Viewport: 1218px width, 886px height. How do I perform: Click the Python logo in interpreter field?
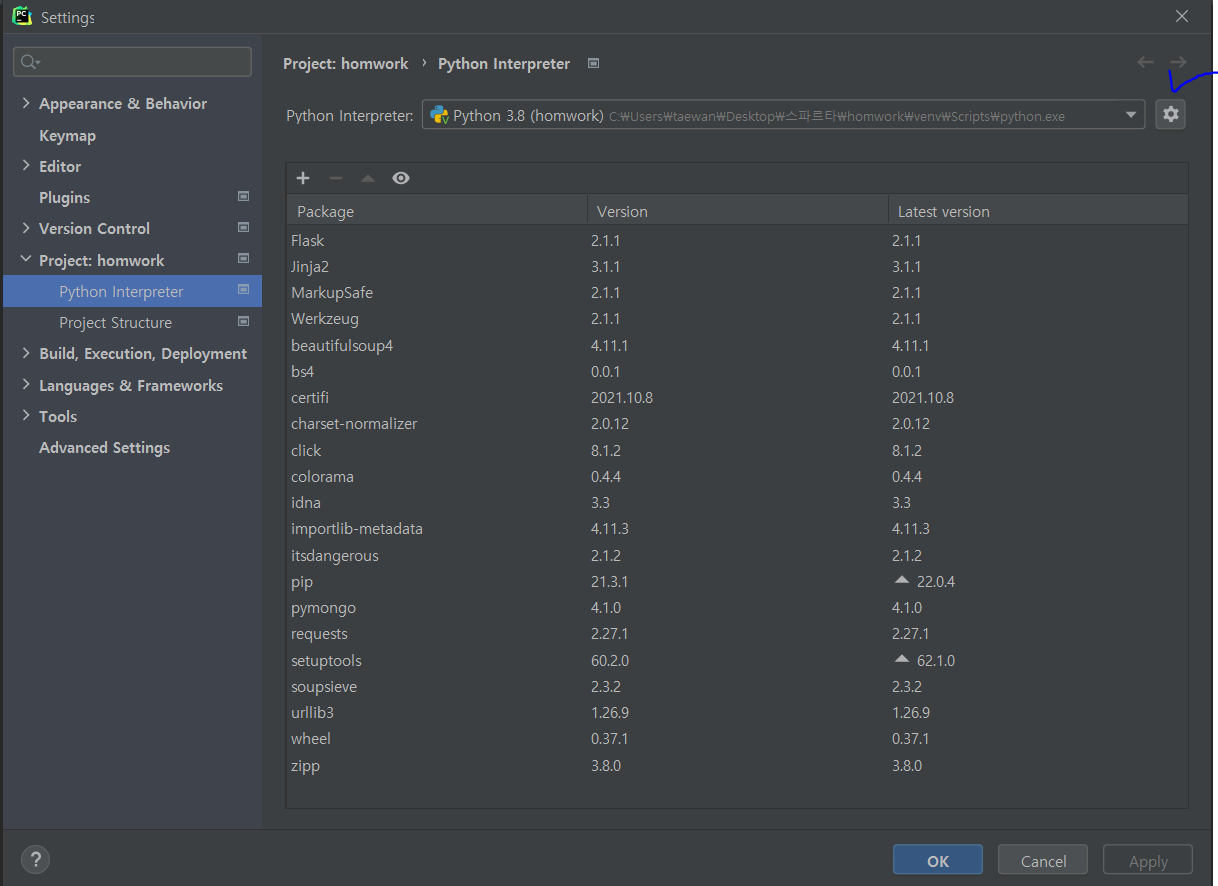click(439, 115)
